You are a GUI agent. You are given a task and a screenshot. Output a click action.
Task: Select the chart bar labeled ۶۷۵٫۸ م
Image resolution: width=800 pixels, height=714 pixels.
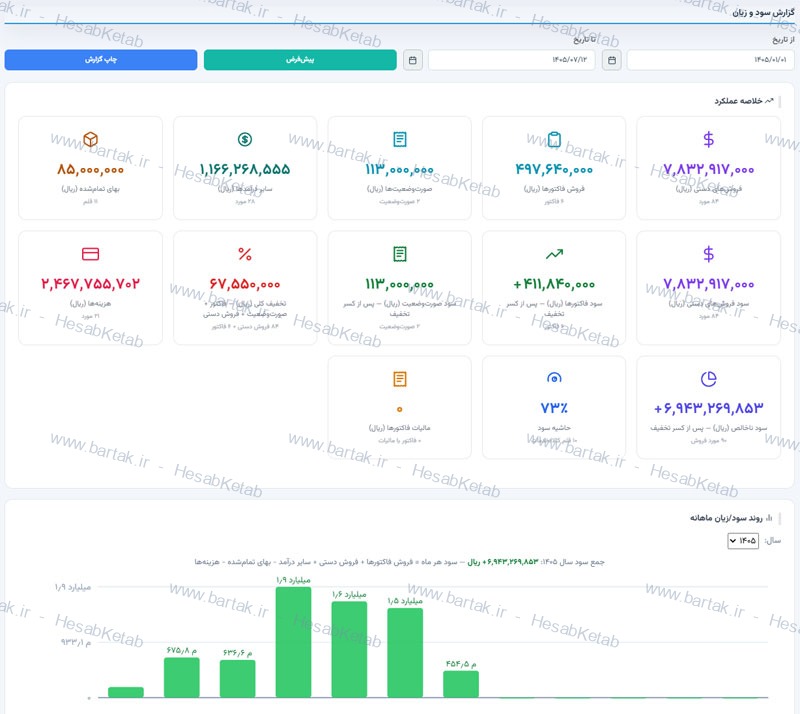[182, 677]
